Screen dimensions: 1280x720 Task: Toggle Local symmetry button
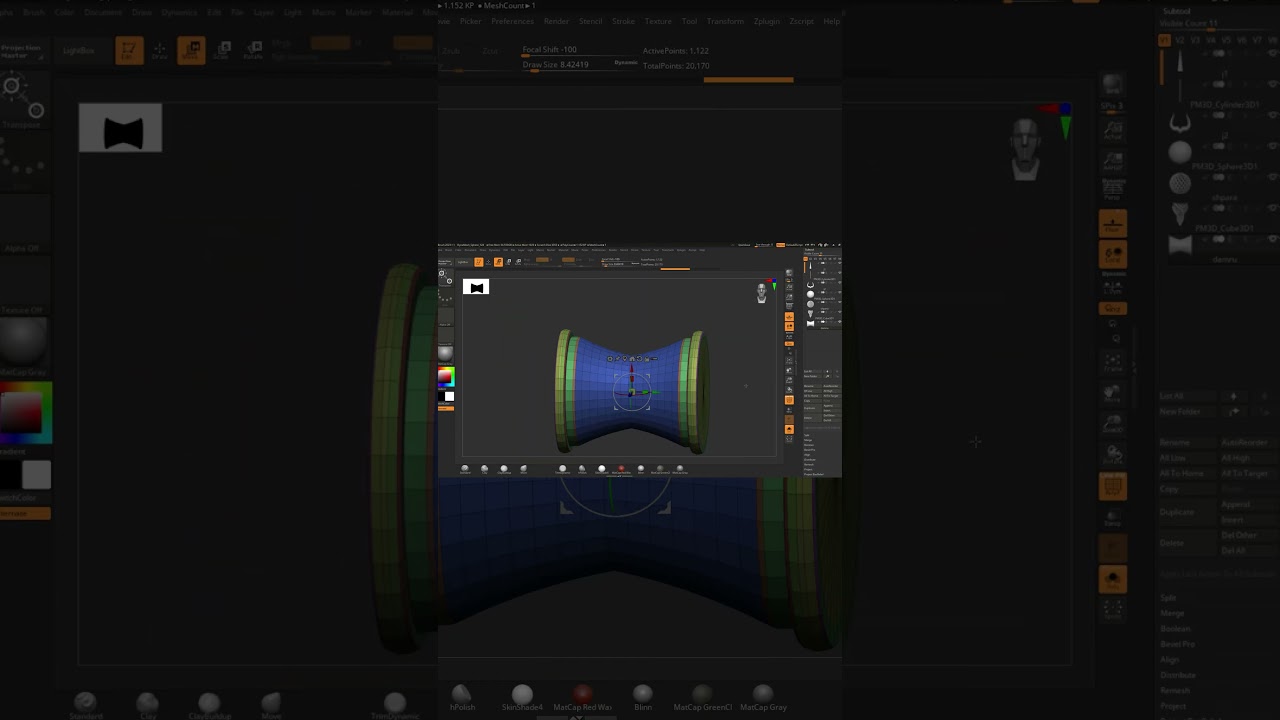(x=1112, y=255)
